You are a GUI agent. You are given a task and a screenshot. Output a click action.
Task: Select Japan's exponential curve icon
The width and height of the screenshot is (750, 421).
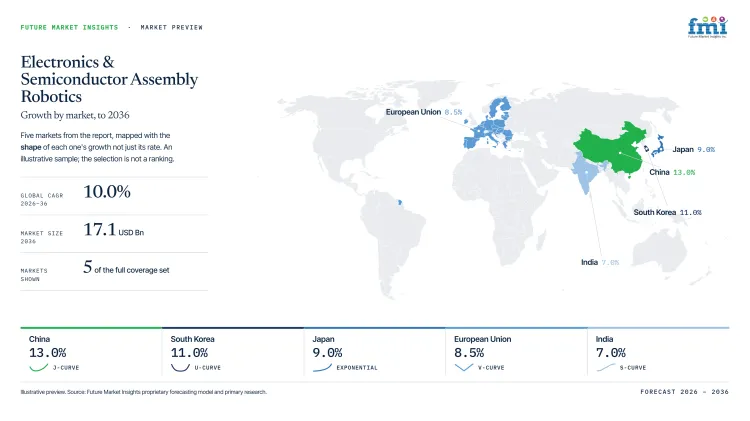pyautogui.click(x=322, y=367)
